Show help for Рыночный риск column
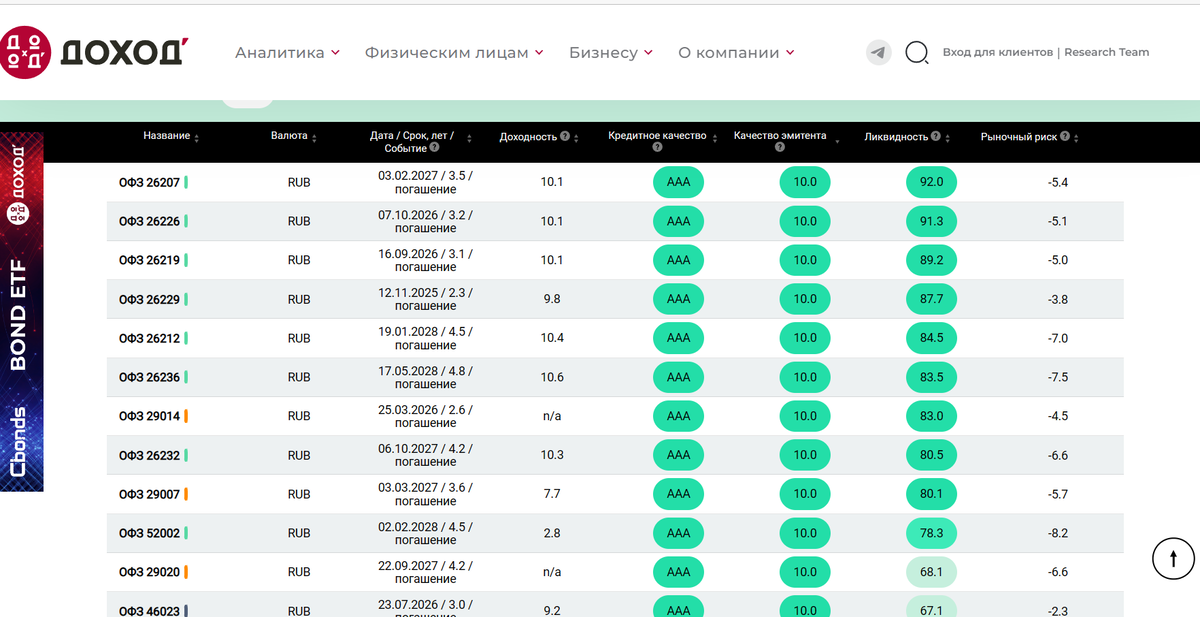The image size is (1200, 617). click(1065, 136)
